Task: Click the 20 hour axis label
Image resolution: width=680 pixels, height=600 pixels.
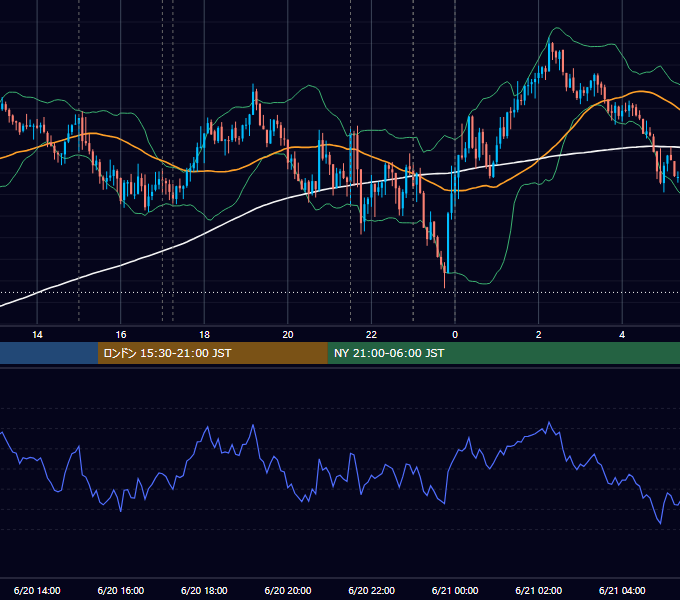Action: point(288,335)
